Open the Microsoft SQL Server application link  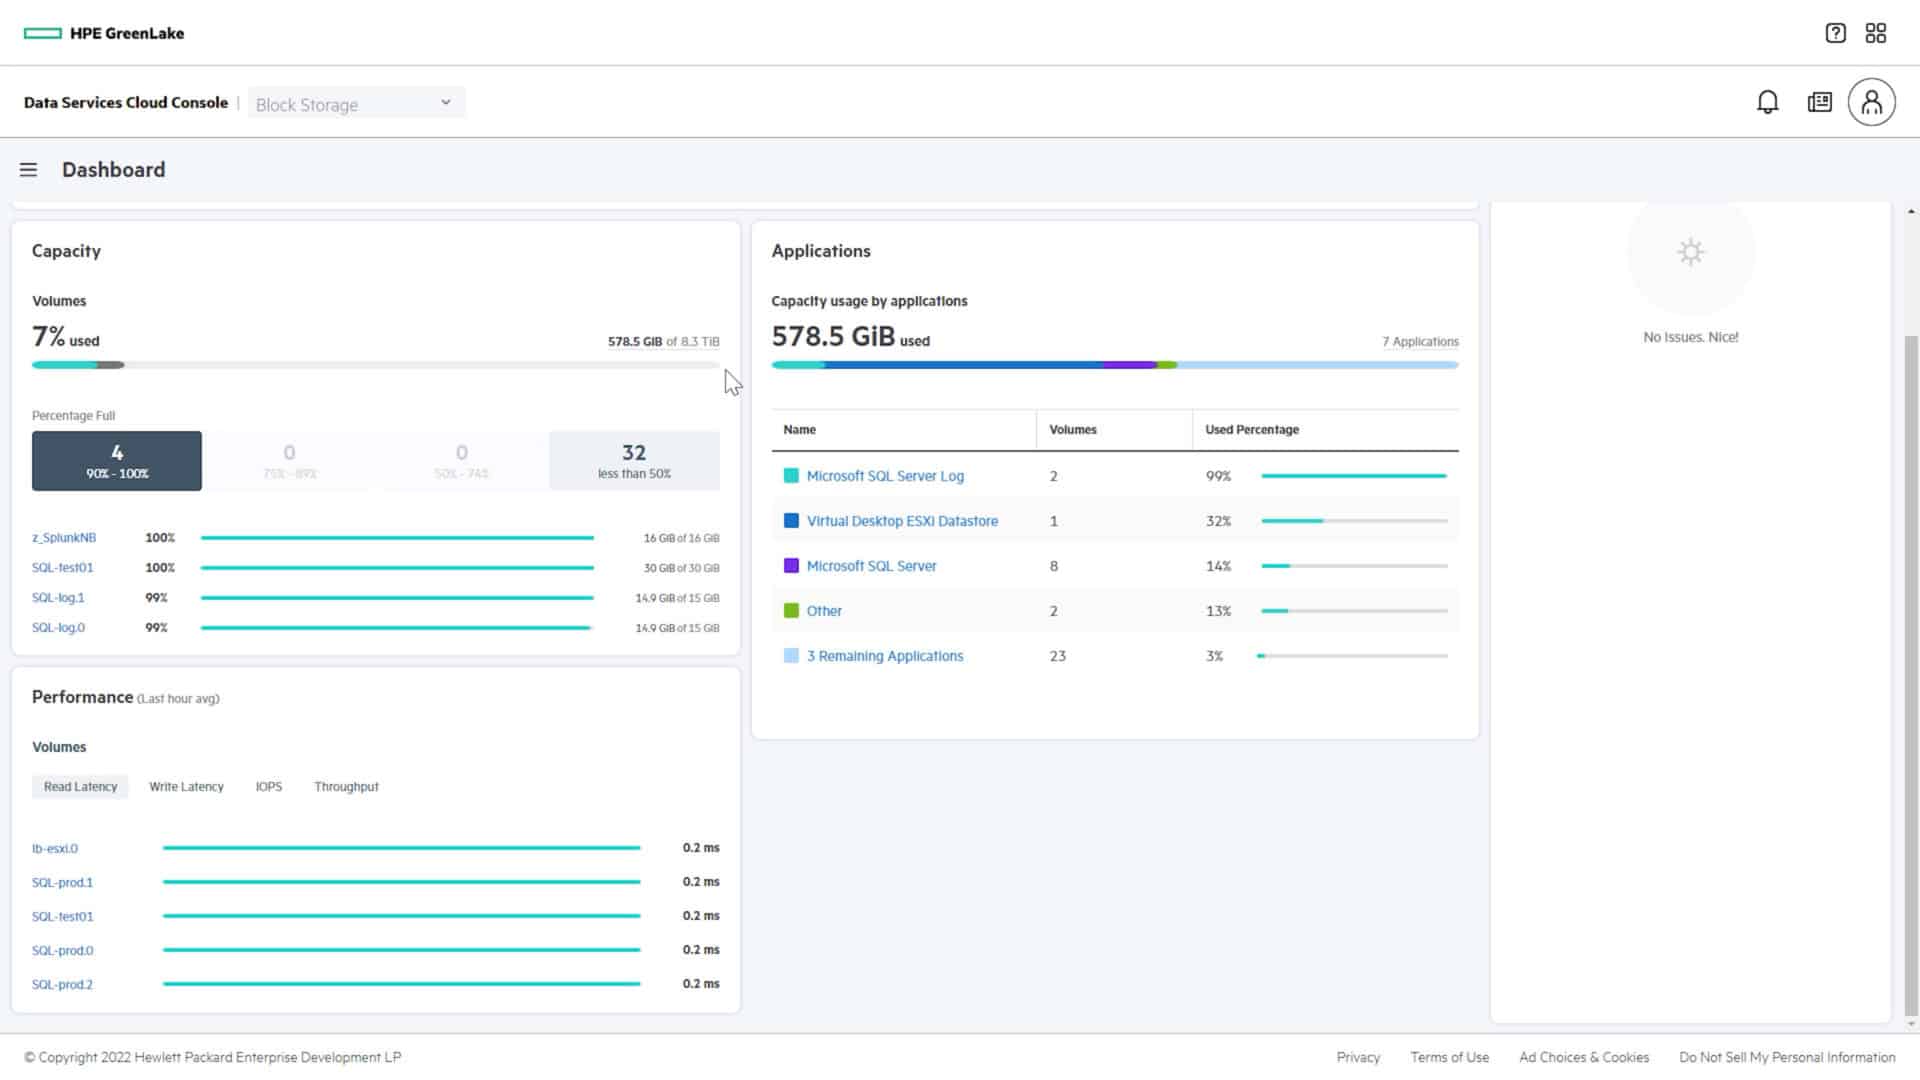pyautogui.click(x=871, y=566)
